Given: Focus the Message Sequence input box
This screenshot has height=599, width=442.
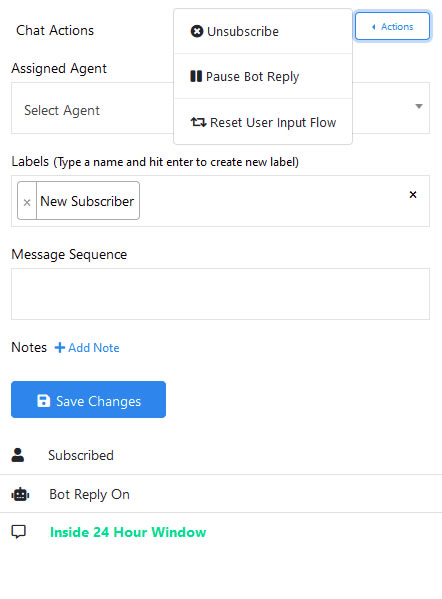Looking at the screenshot, I should pyautogui.click(x=220, y=294).
